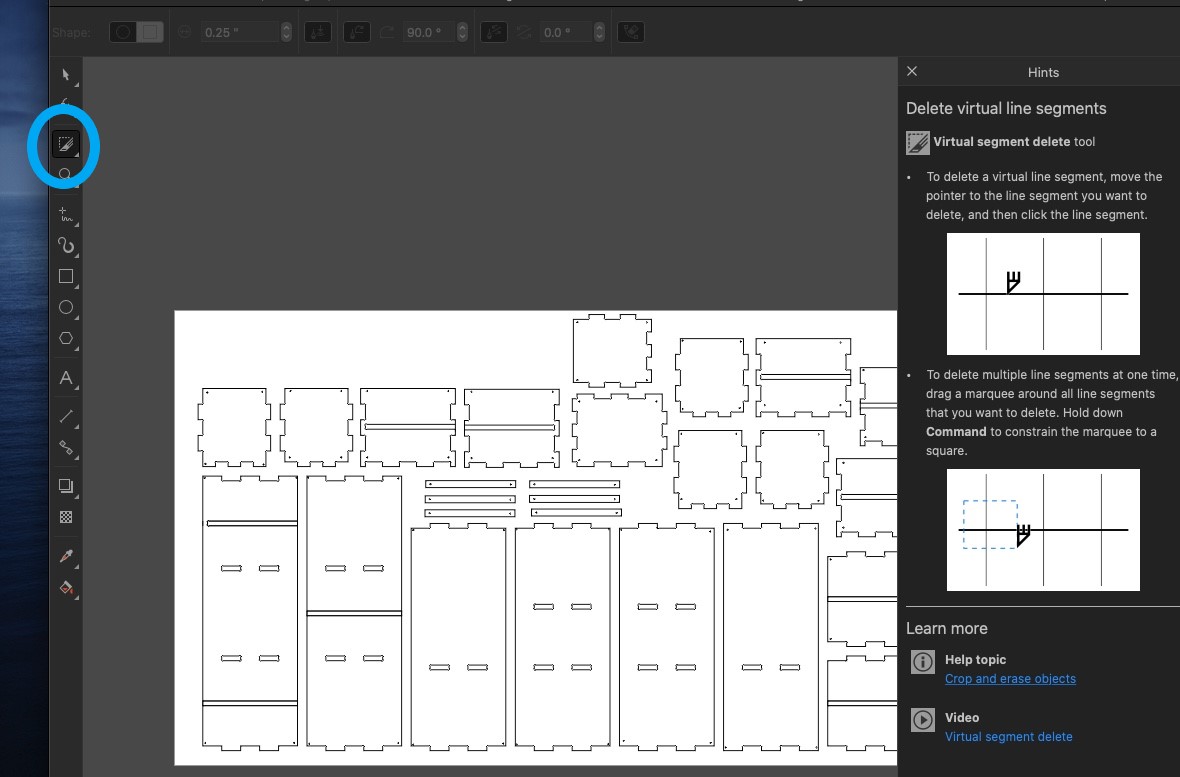Open the Crop and erase objects link
The width and height of the screenshot is (1180, 777).
click(1010, 678)
